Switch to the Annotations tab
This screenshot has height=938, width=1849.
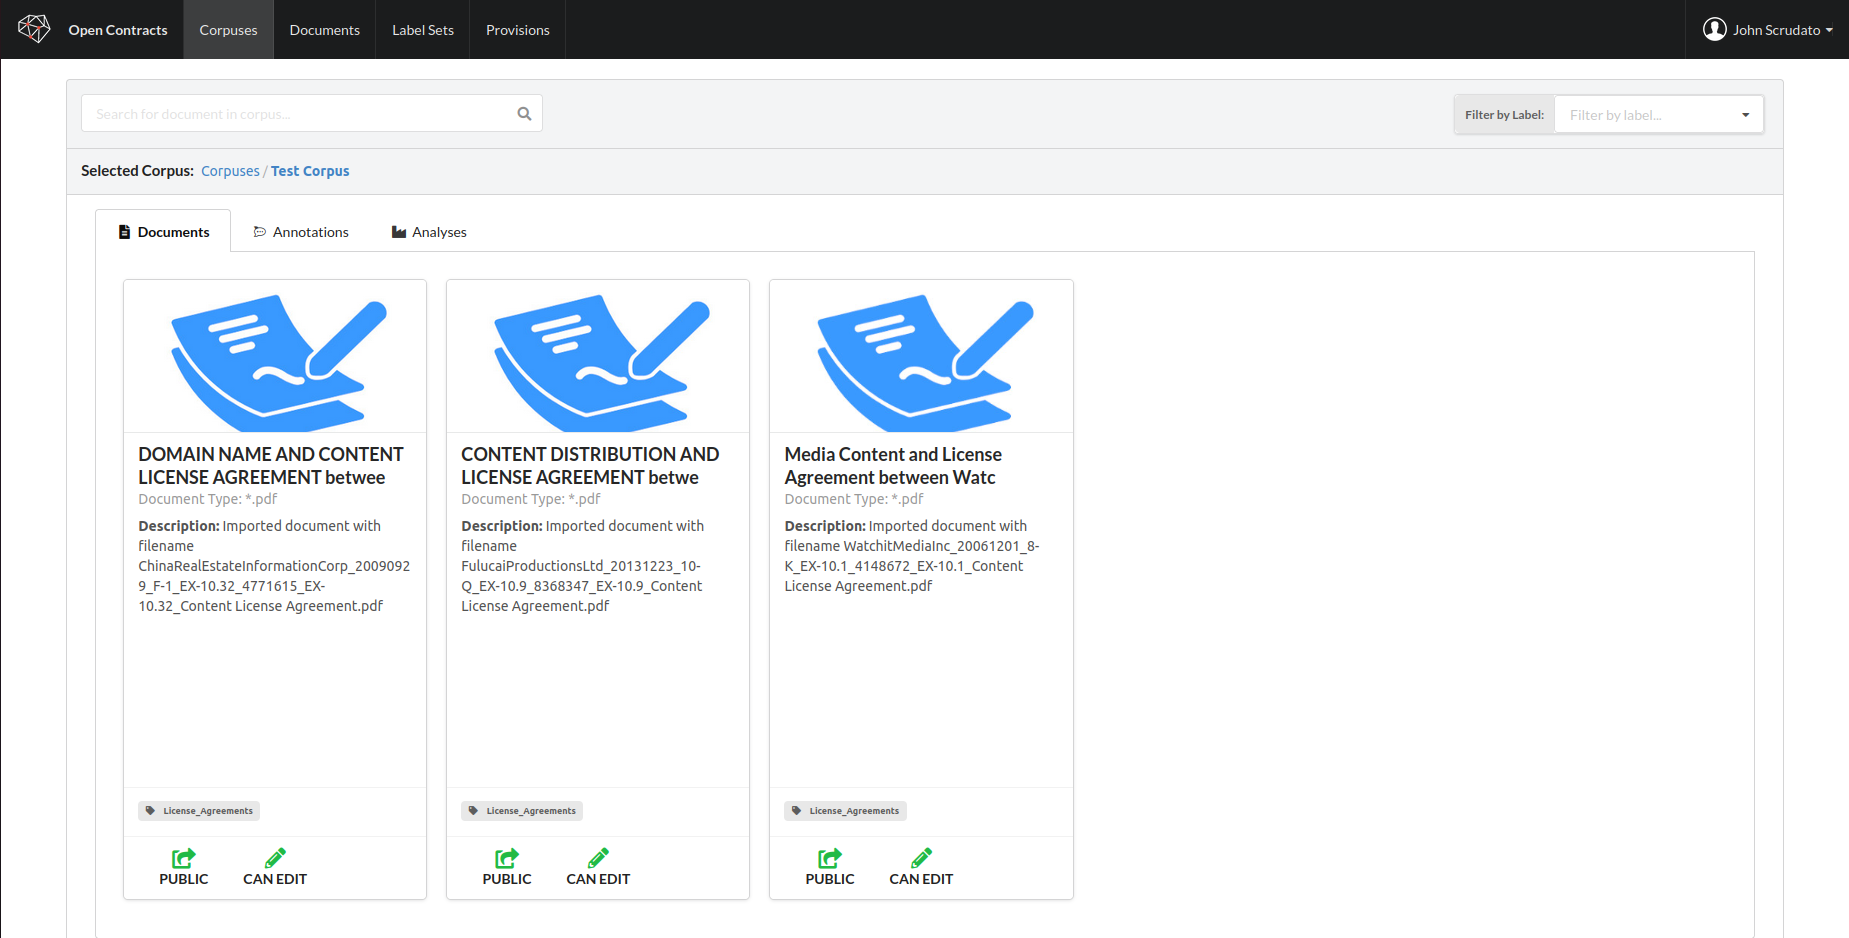301,232
